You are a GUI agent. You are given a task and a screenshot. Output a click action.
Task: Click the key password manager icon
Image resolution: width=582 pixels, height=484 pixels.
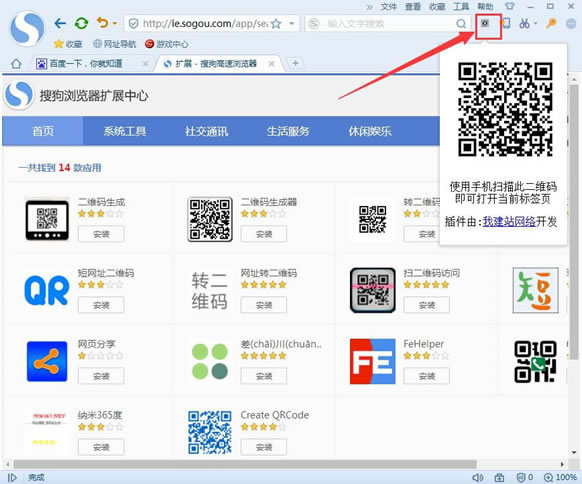click(551, 23)
